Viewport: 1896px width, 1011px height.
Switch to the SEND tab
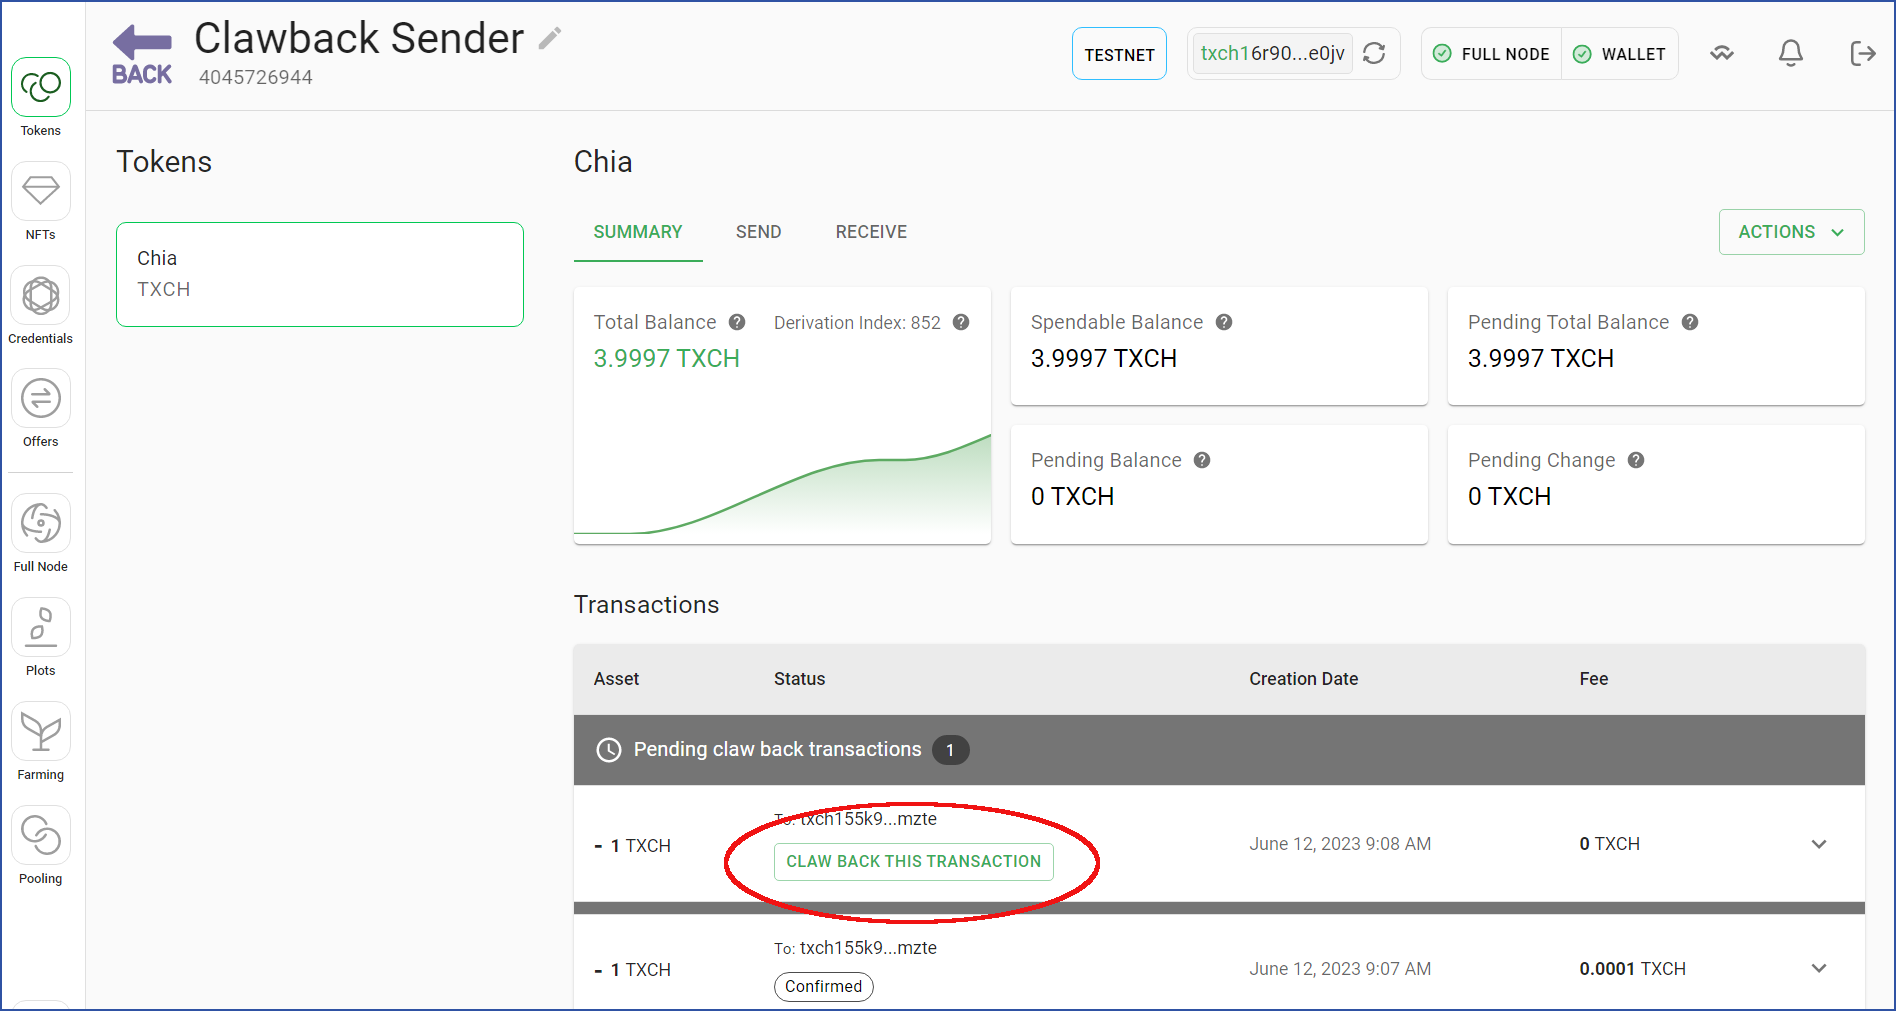758,232
